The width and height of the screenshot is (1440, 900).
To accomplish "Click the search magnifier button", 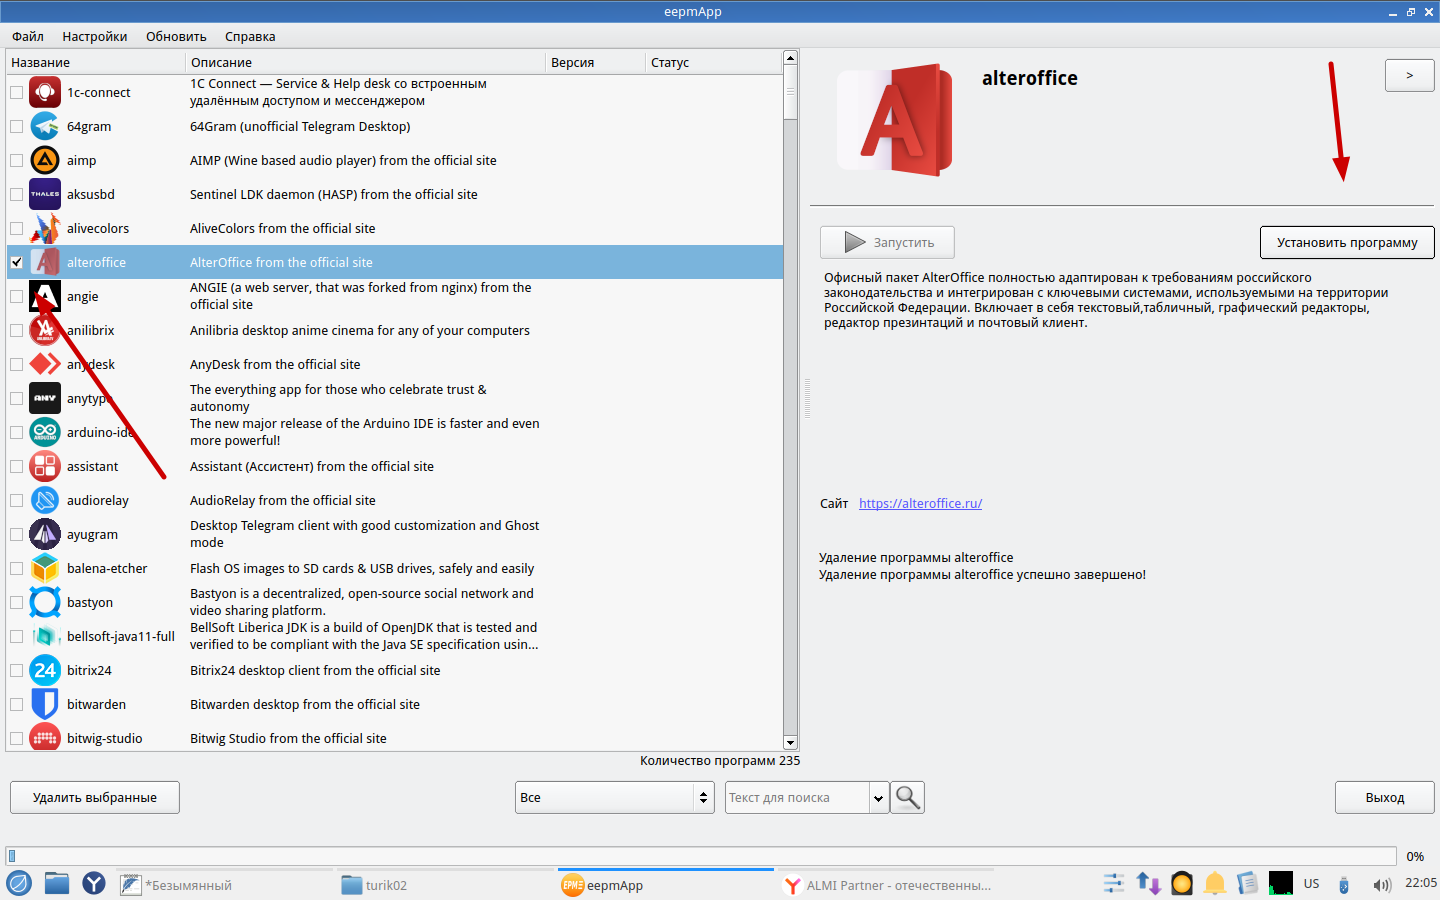I will coord(908,797).
